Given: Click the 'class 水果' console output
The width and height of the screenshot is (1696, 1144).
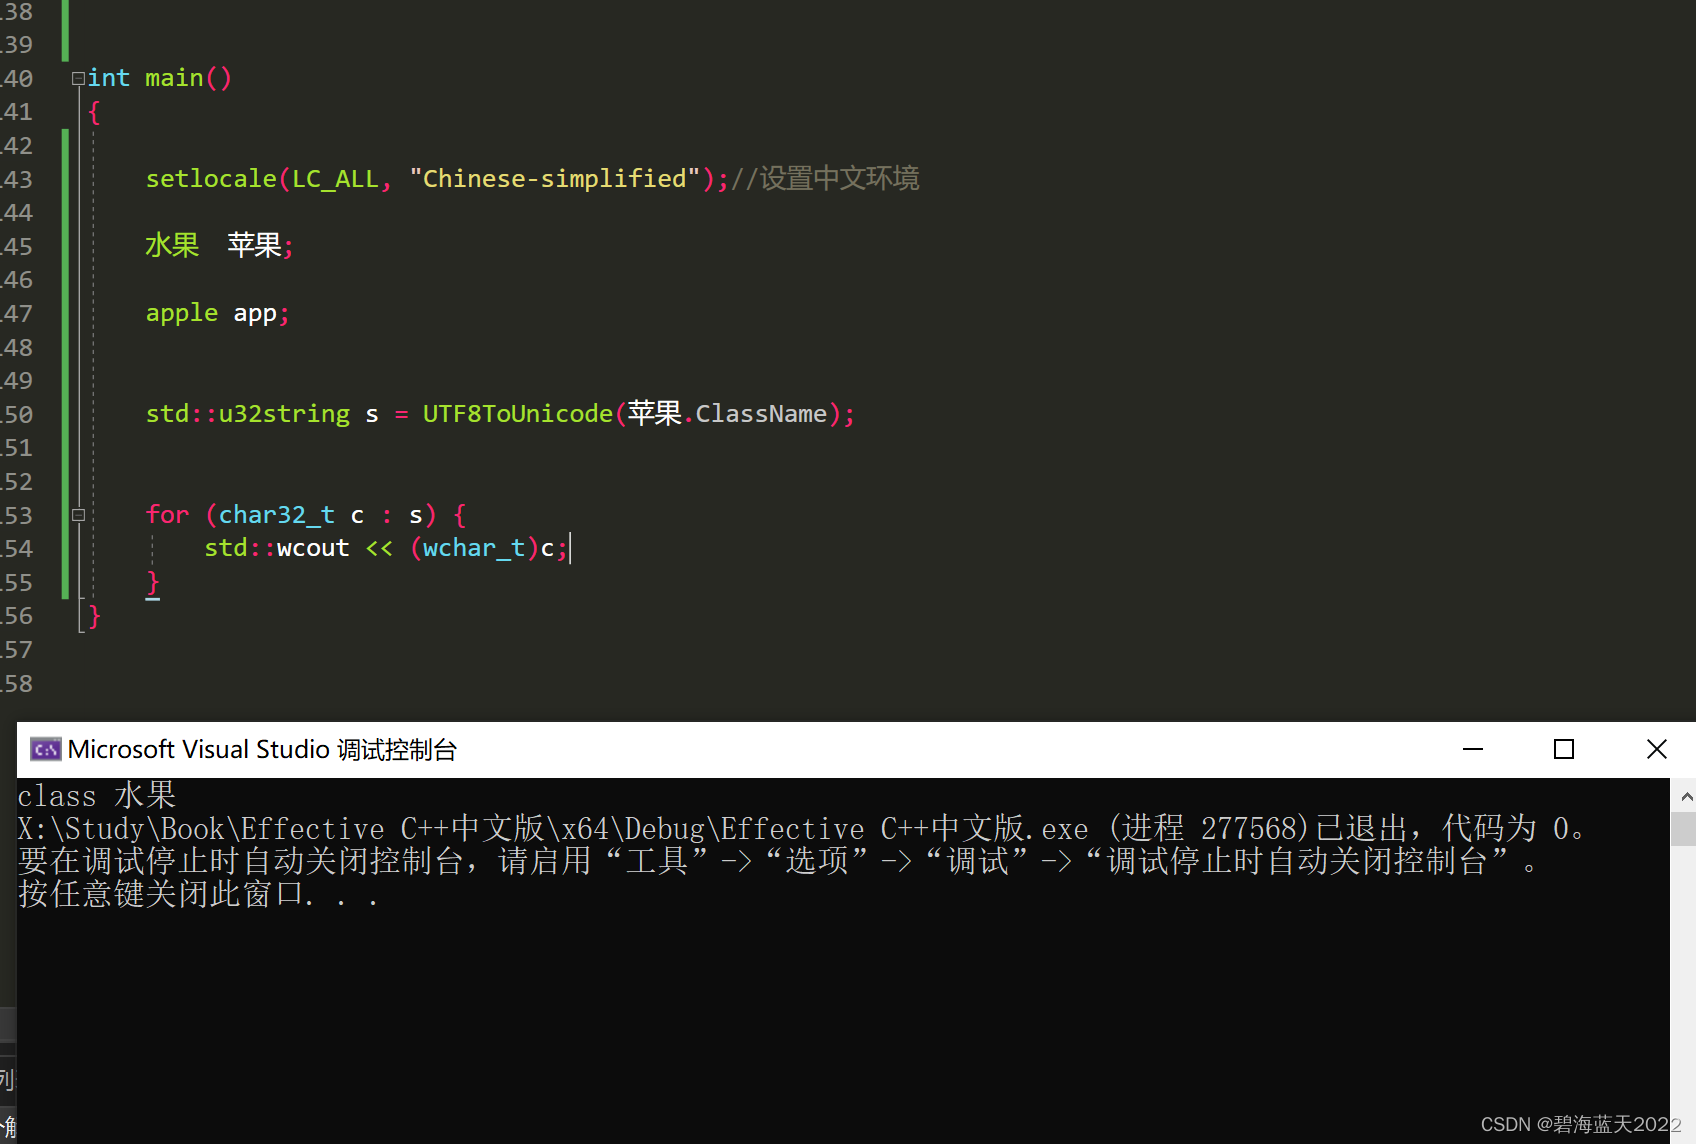Looking at the screenshot, I should 97,796.
